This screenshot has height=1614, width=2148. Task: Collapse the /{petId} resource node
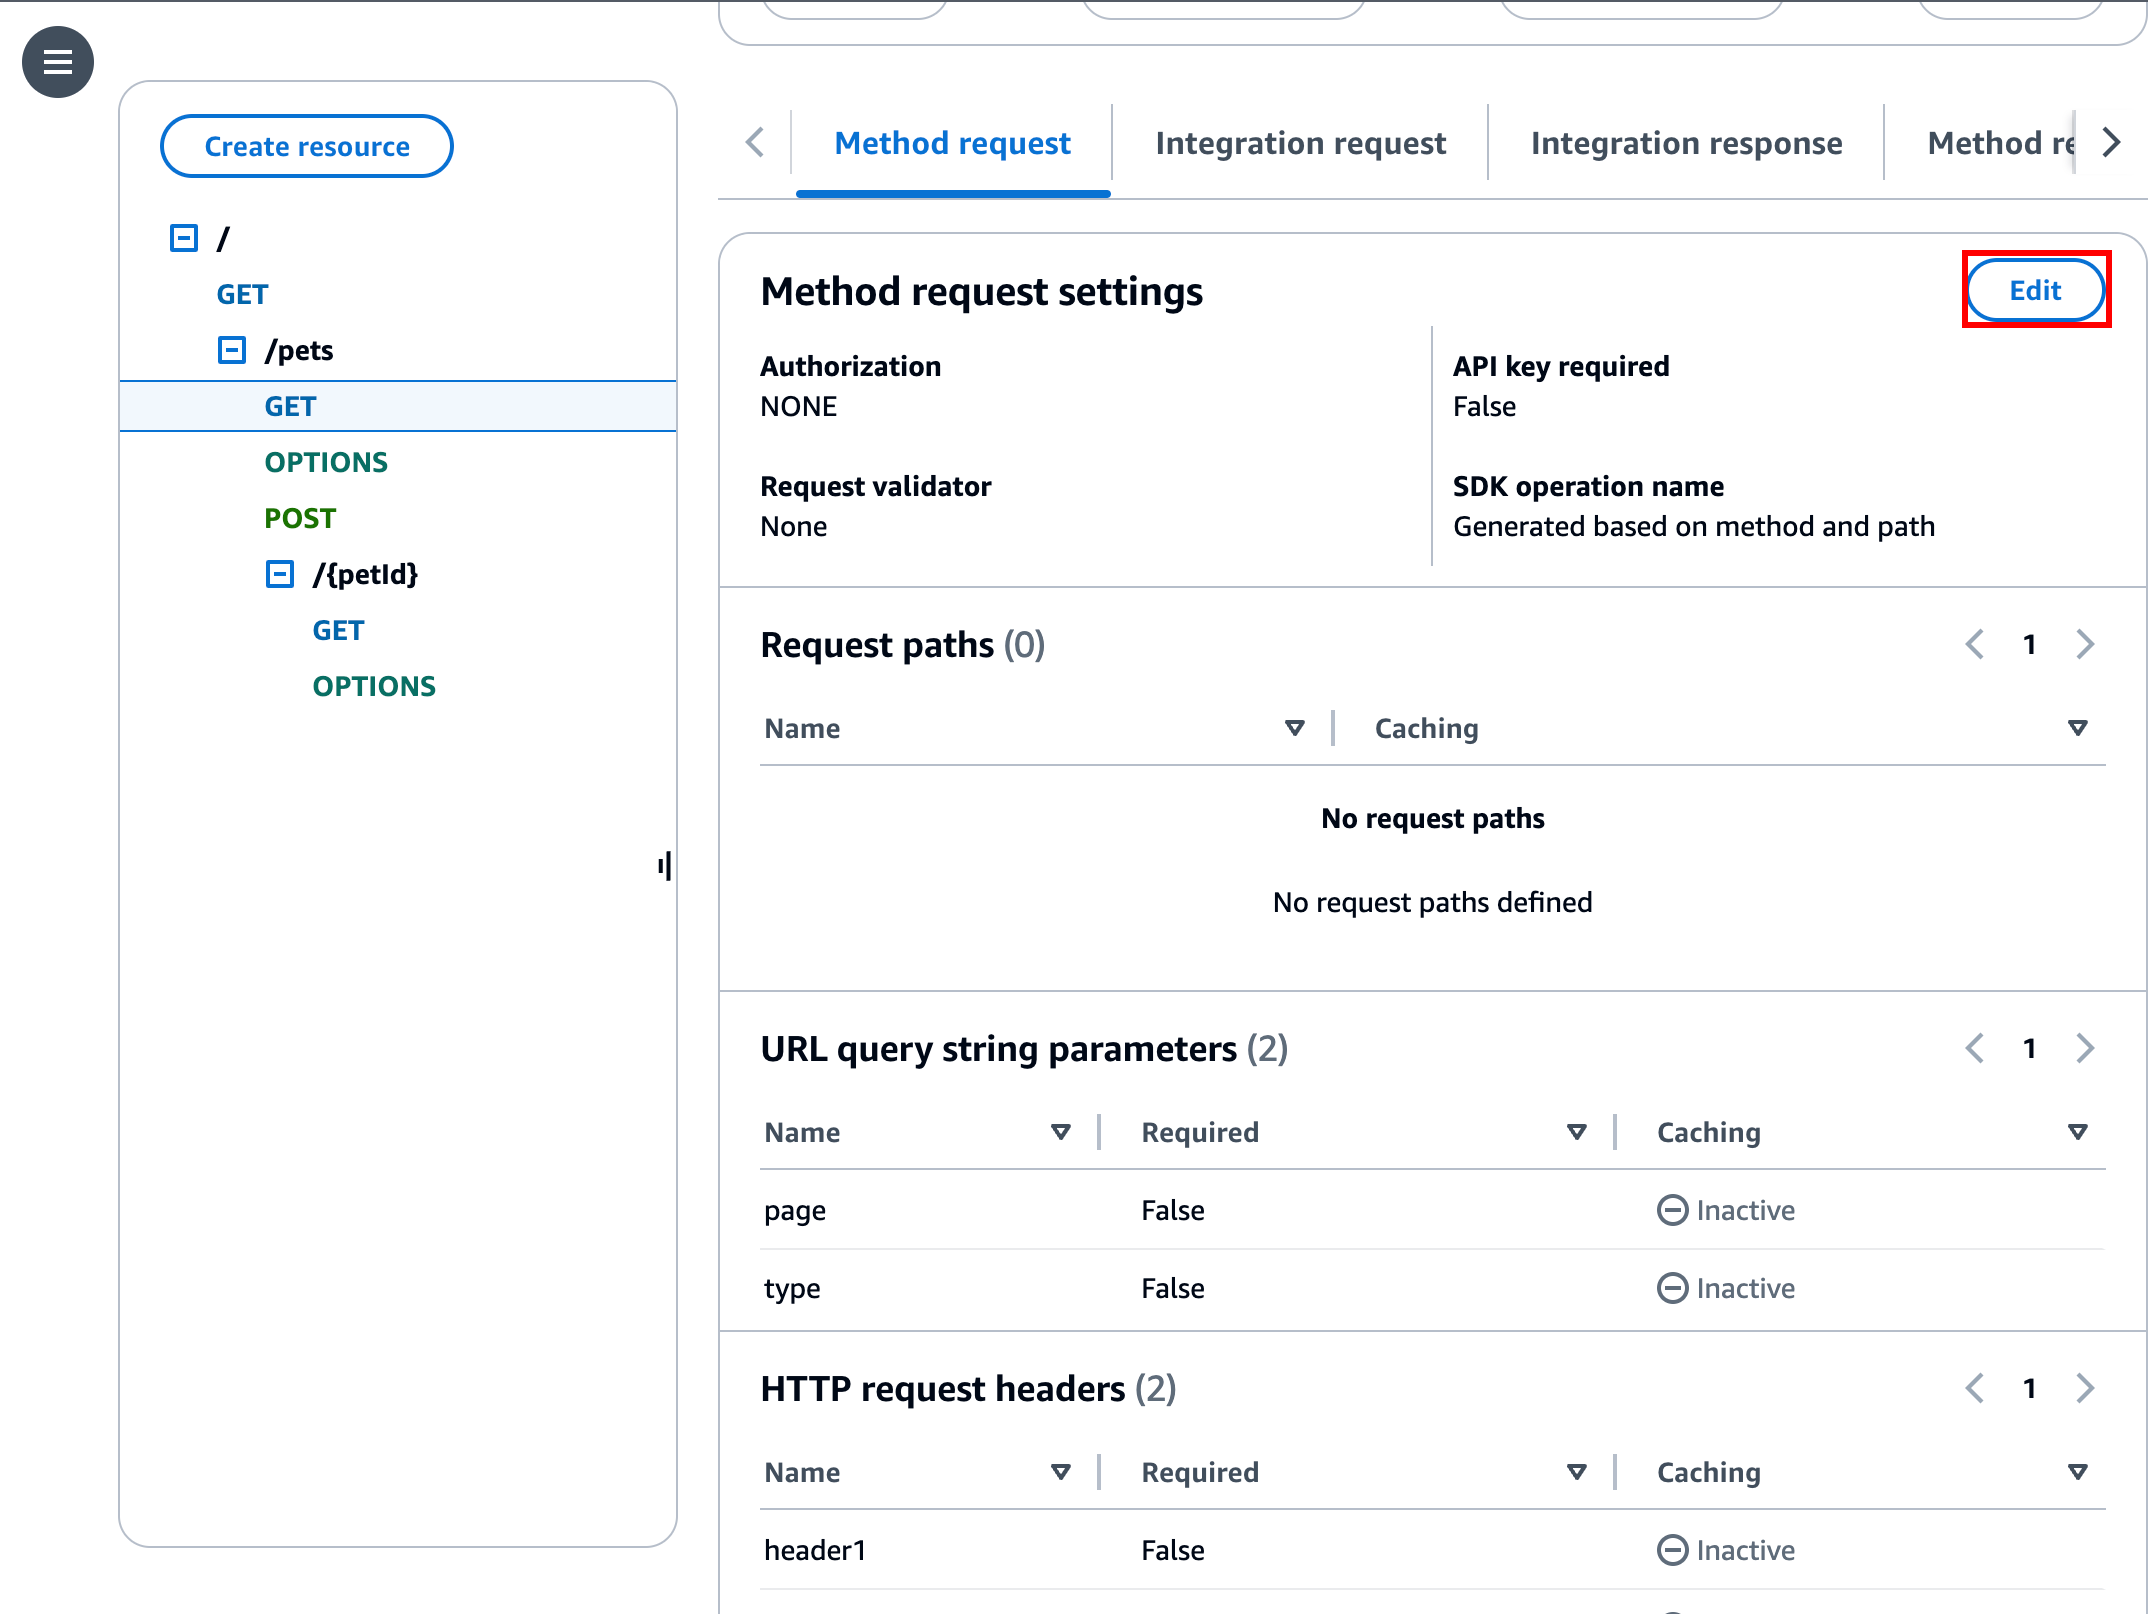click(x=279, y=574)
